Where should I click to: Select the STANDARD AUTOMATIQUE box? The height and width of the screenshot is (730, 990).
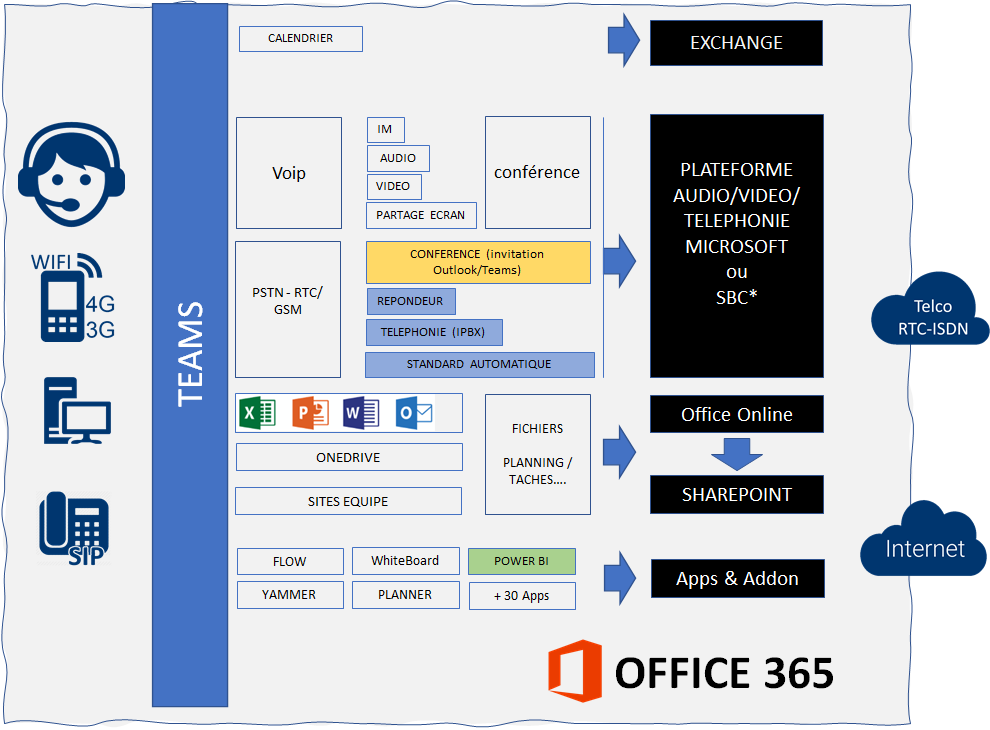coord(479,364)
